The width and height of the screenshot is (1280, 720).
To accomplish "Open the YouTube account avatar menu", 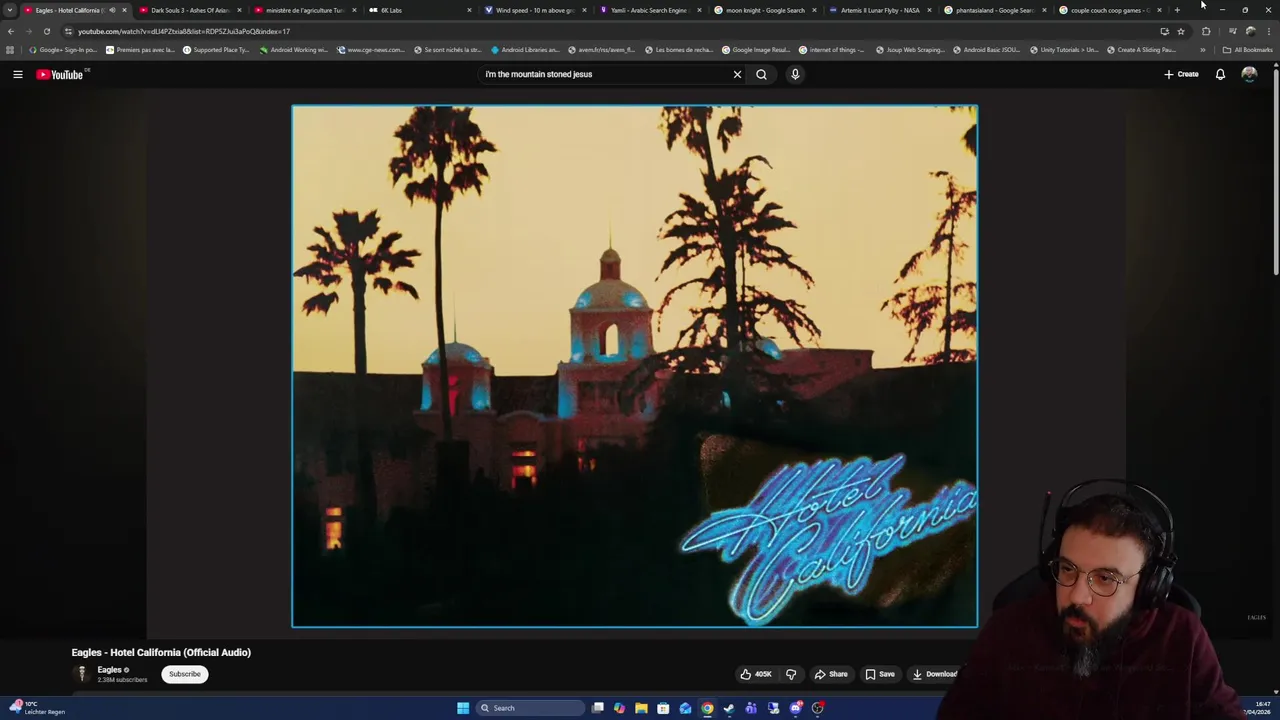I will tap(1249, 74).
